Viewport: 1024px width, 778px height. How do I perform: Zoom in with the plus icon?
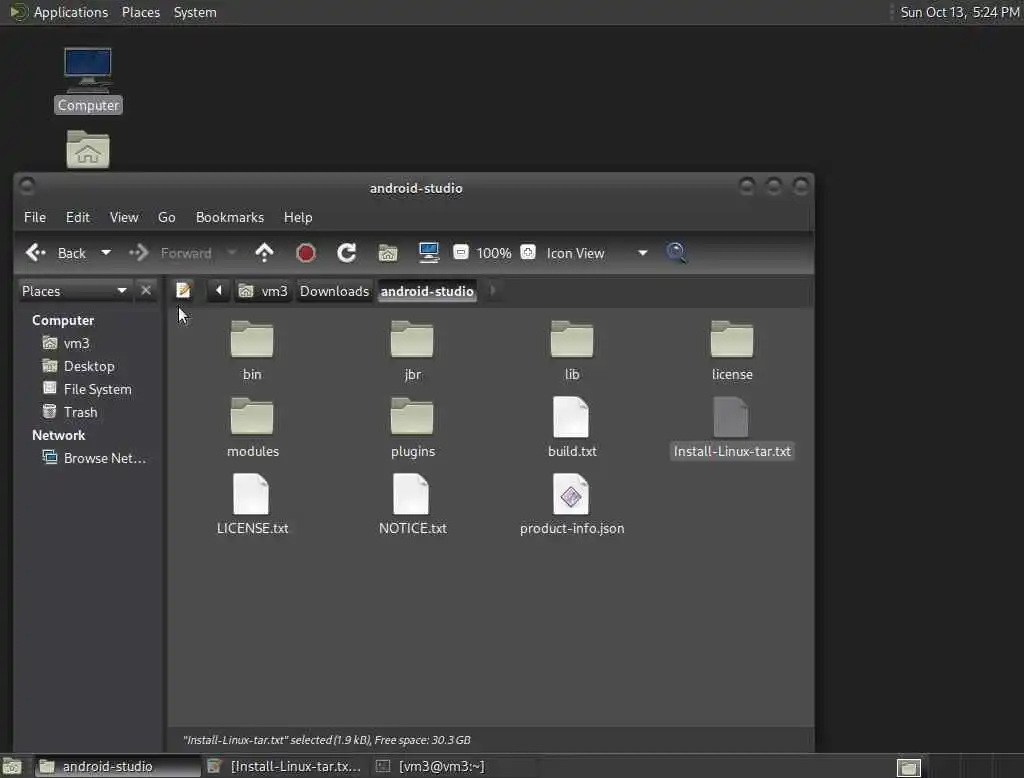point(528,252)
